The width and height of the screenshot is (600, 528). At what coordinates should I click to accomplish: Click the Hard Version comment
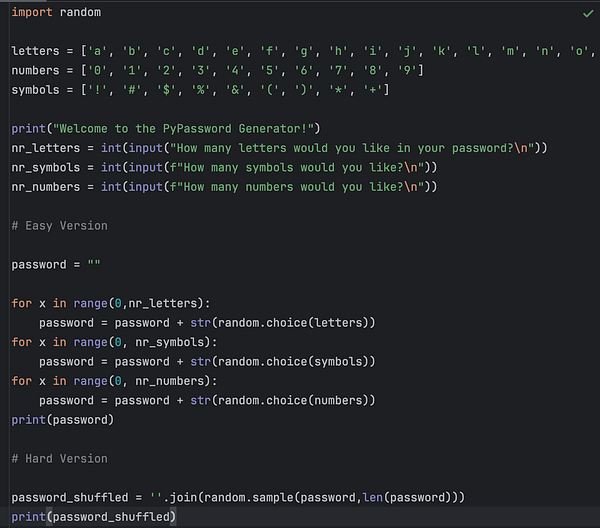click(60, 459)
